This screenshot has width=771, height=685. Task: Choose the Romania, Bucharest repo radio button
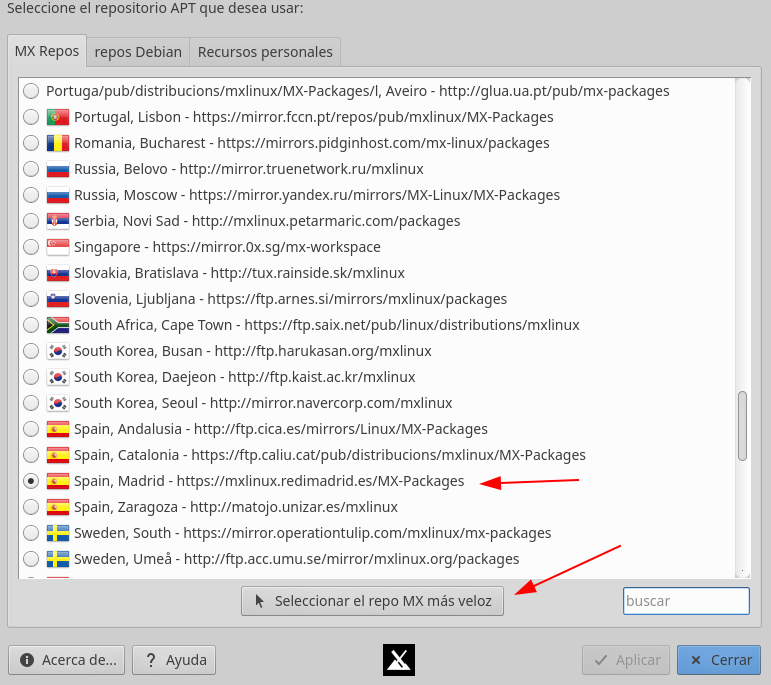point(31,143)
